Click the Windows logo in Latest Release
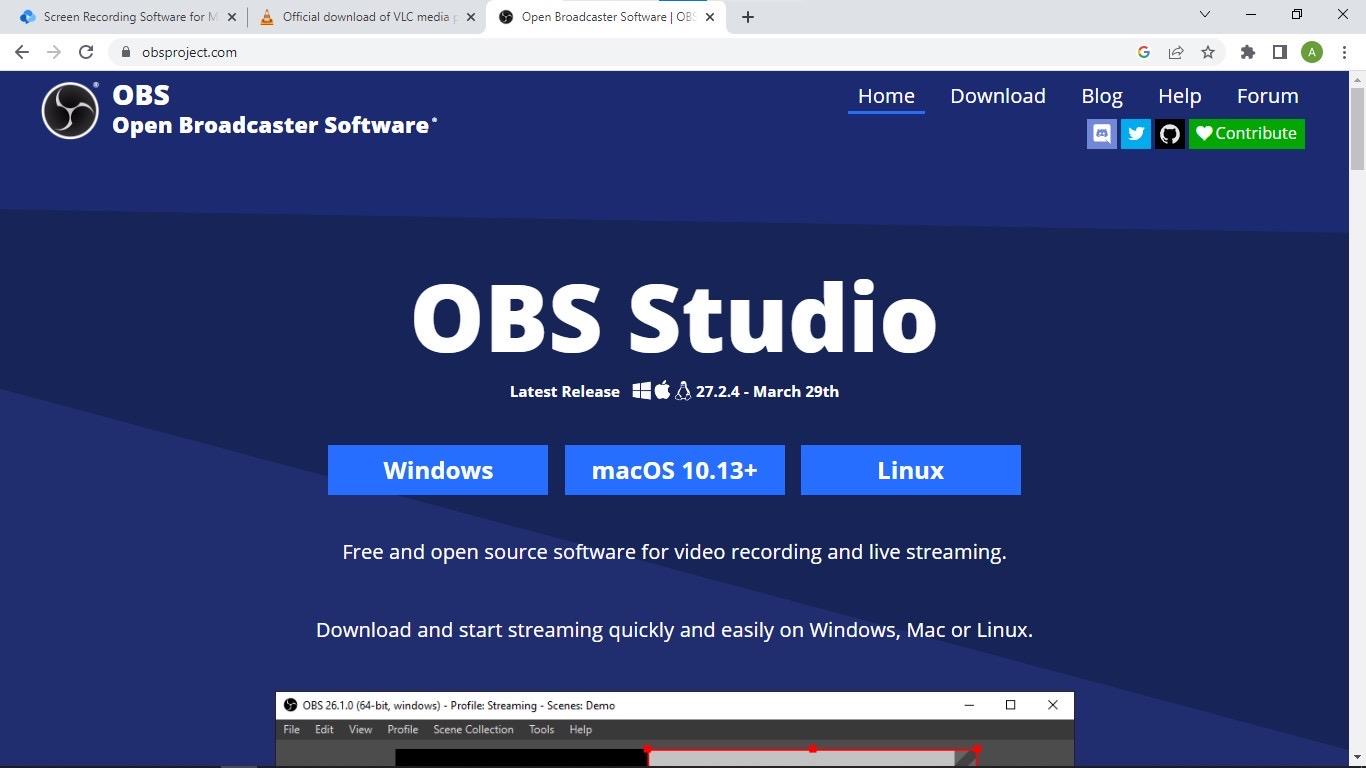This screenshot has width=1366, height=768. [642, 391]
